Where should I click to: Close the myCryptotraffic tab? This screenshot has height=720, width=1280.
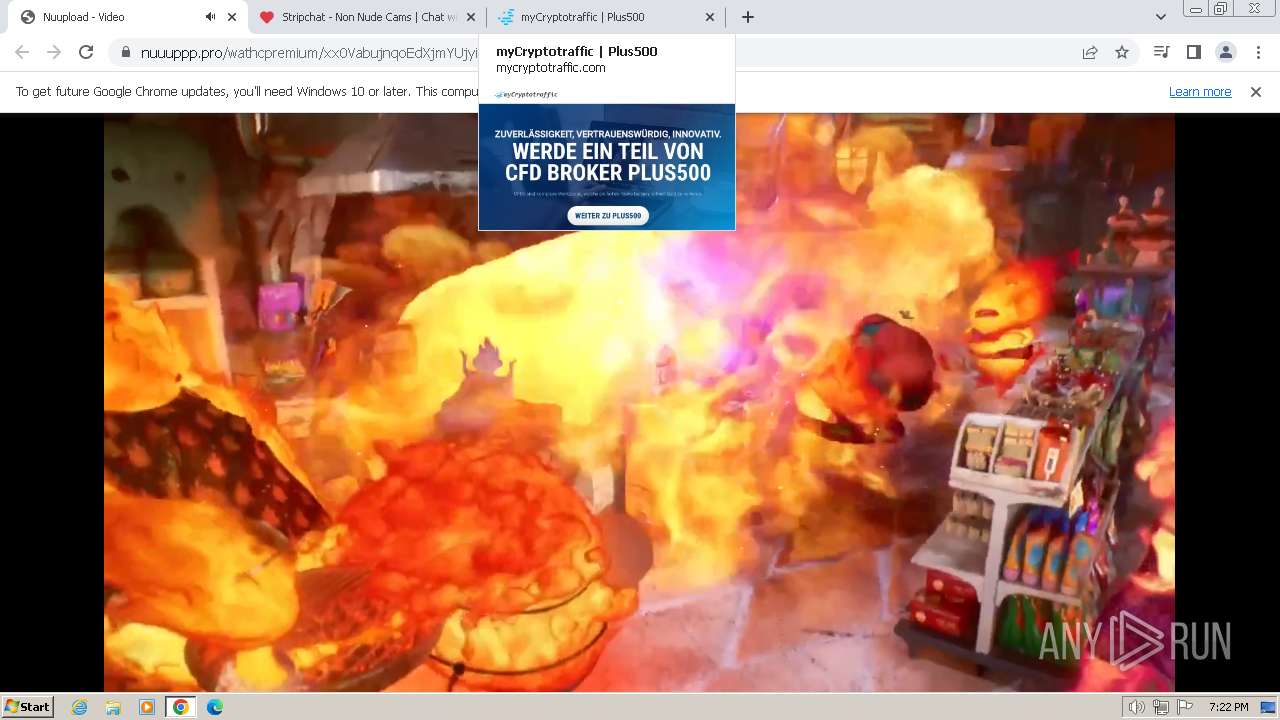(710, 17)
